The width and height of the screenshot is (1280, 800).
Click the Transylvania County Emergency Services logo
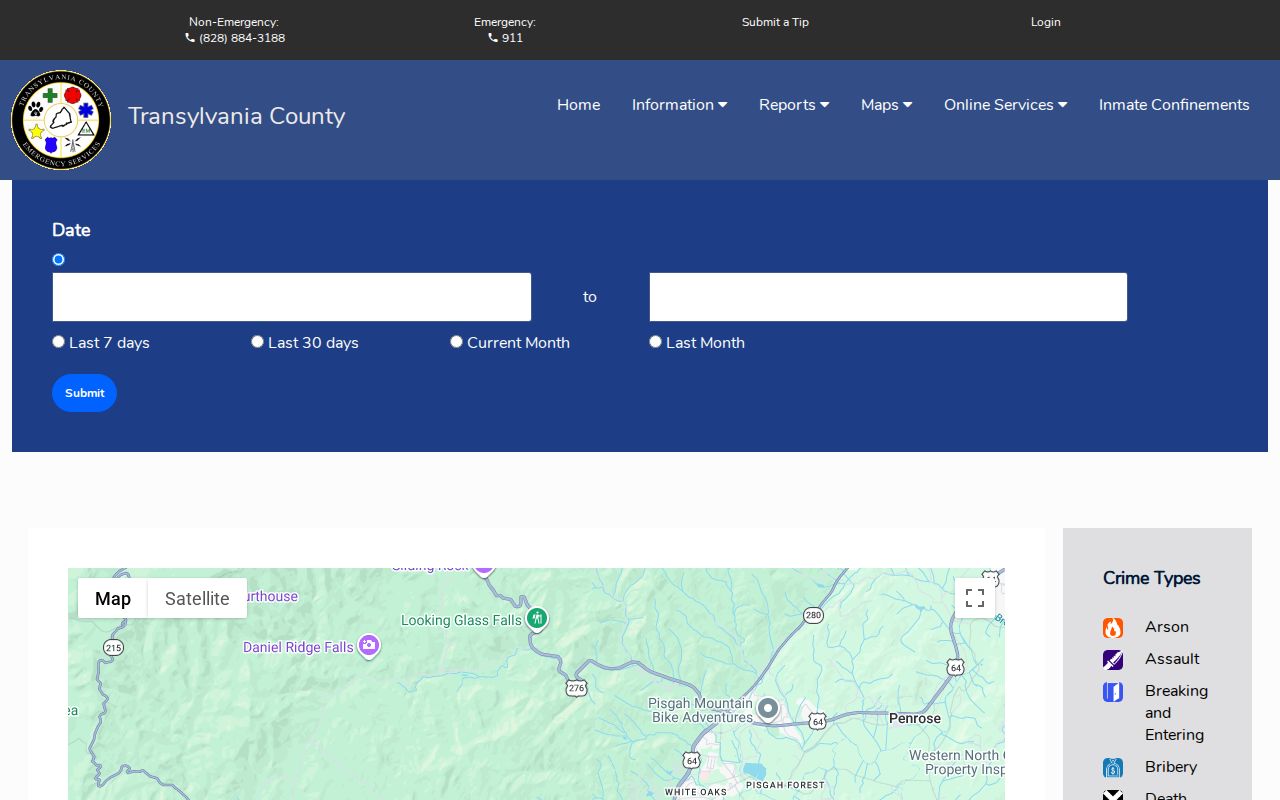click(61, 120)
